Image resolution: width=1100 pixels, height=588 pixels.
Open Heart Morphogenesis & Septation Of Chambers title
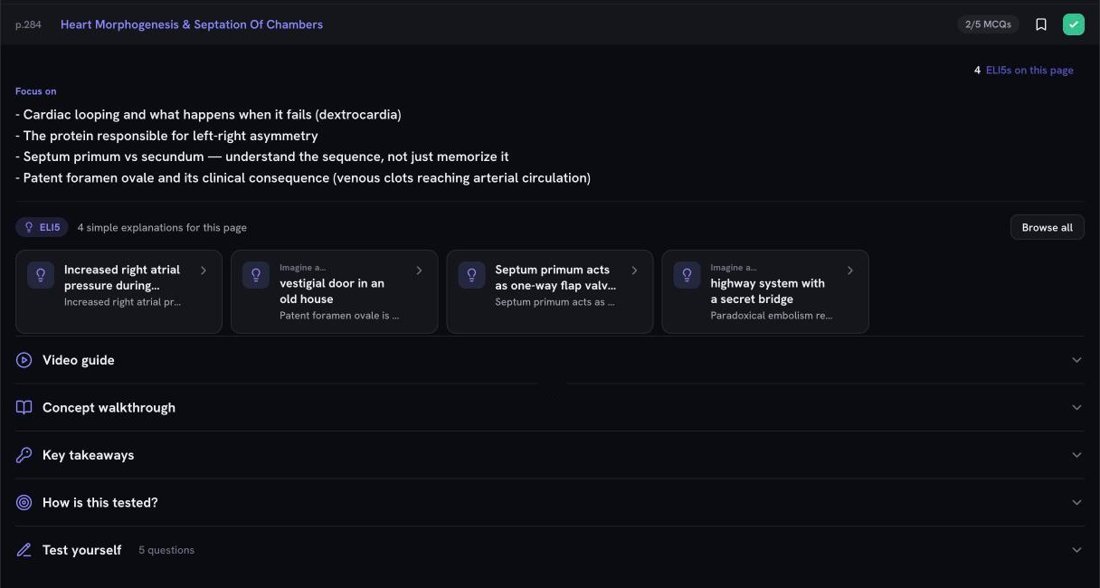[192, 25]
